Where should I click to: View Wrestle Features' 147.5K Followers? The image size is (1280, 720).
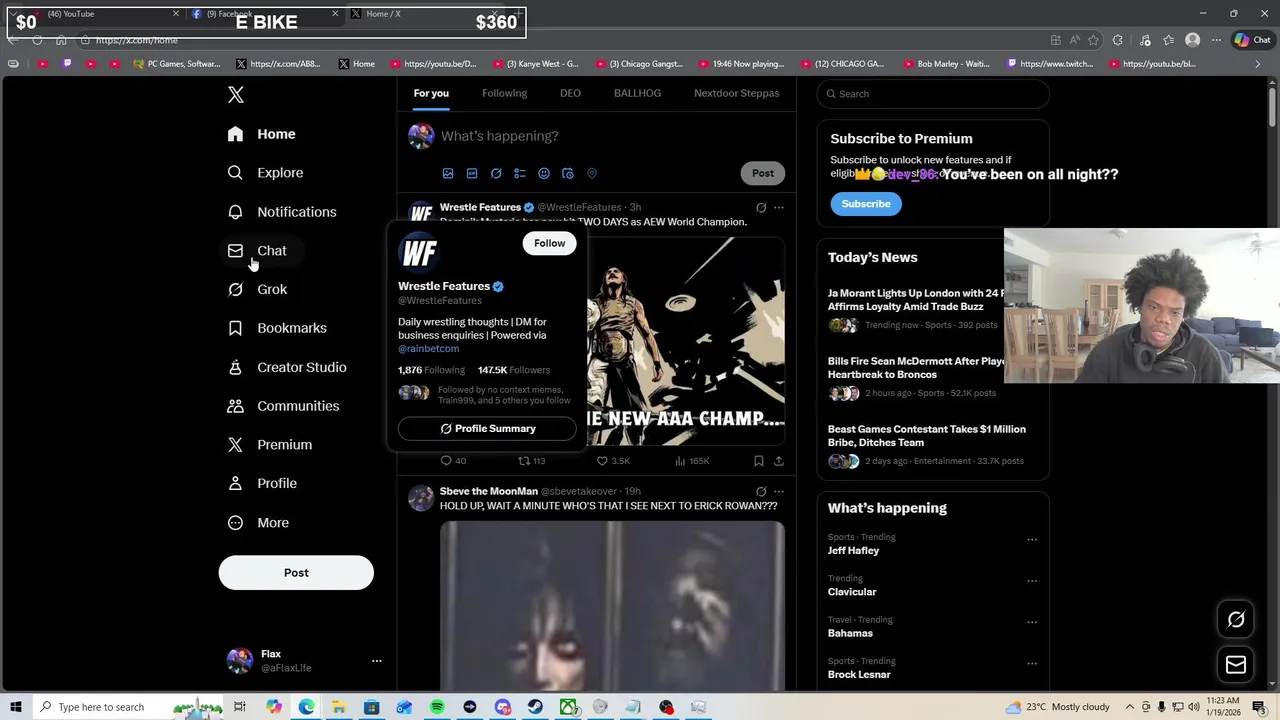point(514,370)
